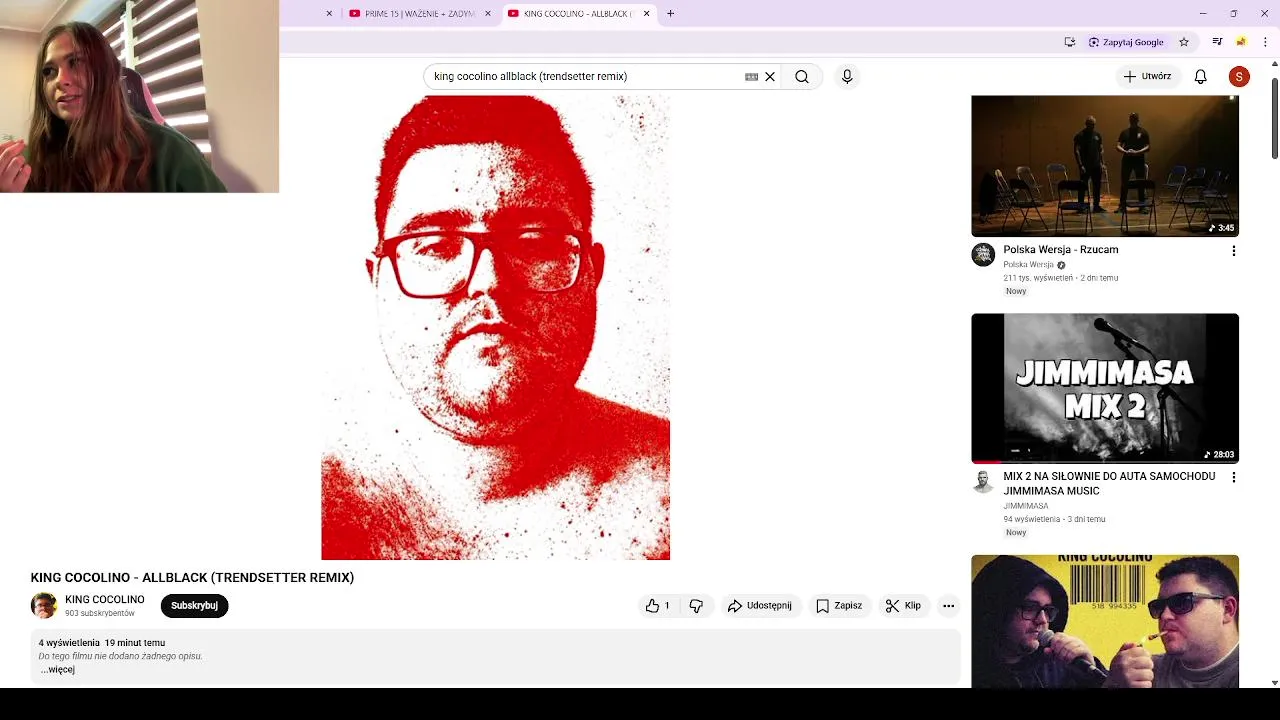
Task: Open Polska Wersja - Rzucam thumbnail
Action: pyautogui.click(x=1105, y=166)
